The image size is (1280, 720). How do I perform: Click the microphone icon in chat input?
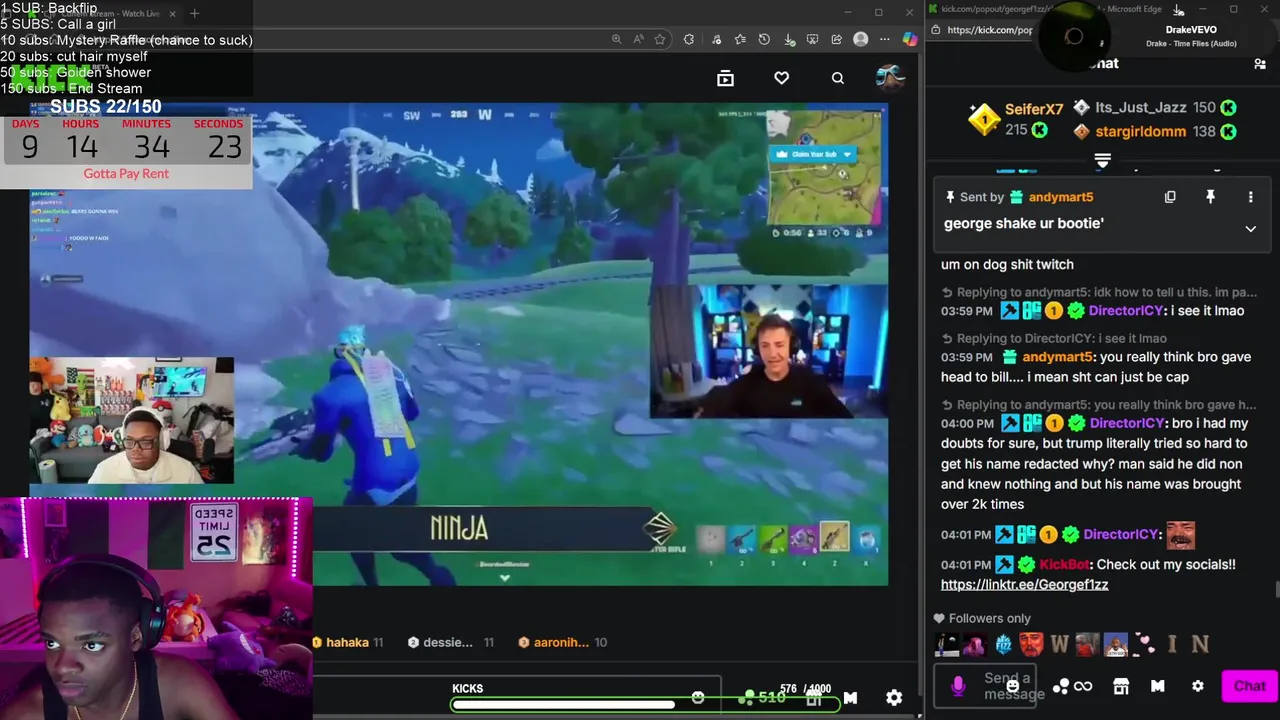958,685
